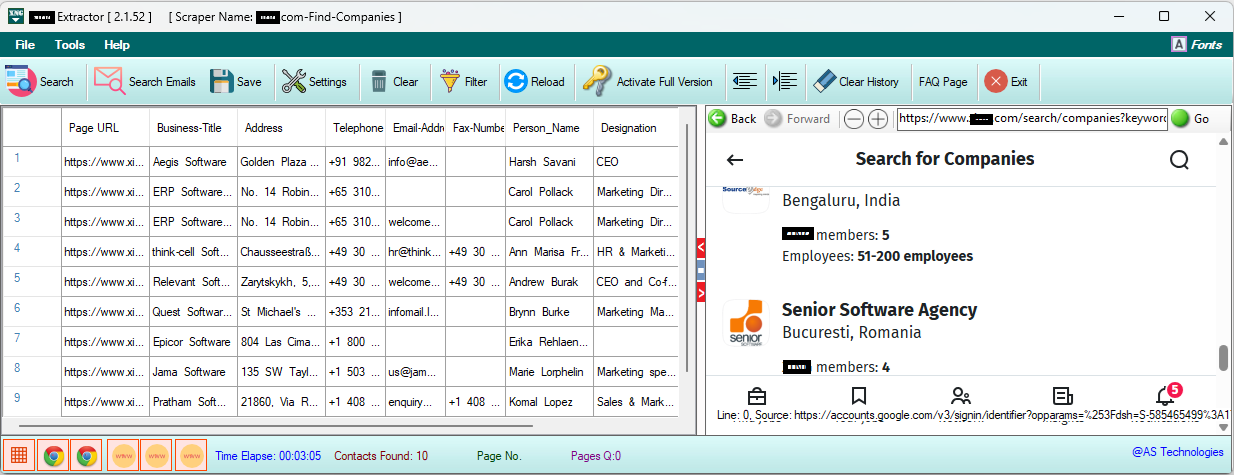Open the Senior Software Agency listing
Screen dimensions: 1234x475
[879, 310]
